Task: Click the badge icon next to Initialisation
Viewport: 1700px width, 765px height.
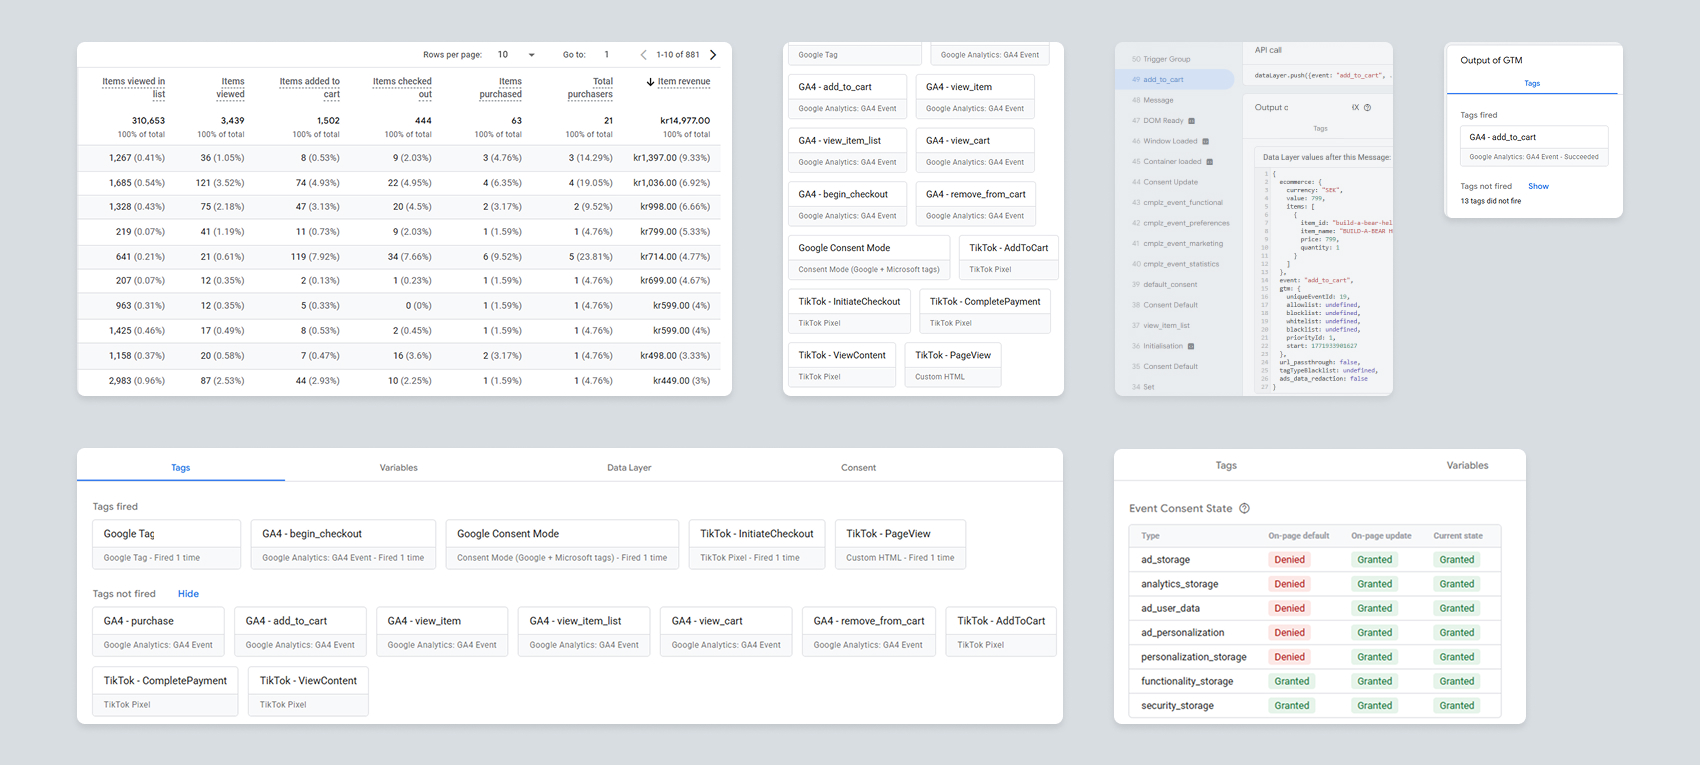Action: [x=1190, y=346]
